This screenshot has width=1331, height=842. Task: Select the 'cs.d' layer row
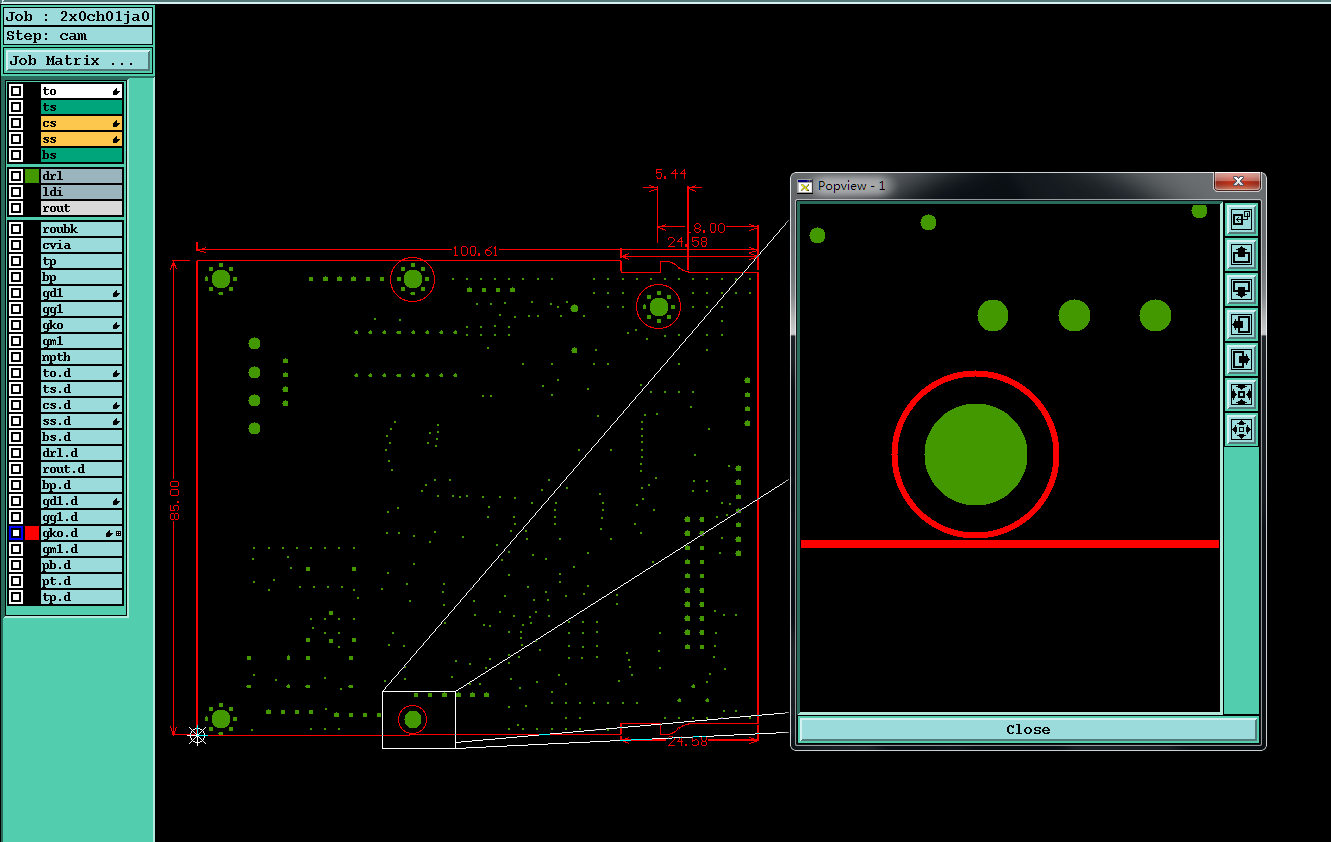82,405
